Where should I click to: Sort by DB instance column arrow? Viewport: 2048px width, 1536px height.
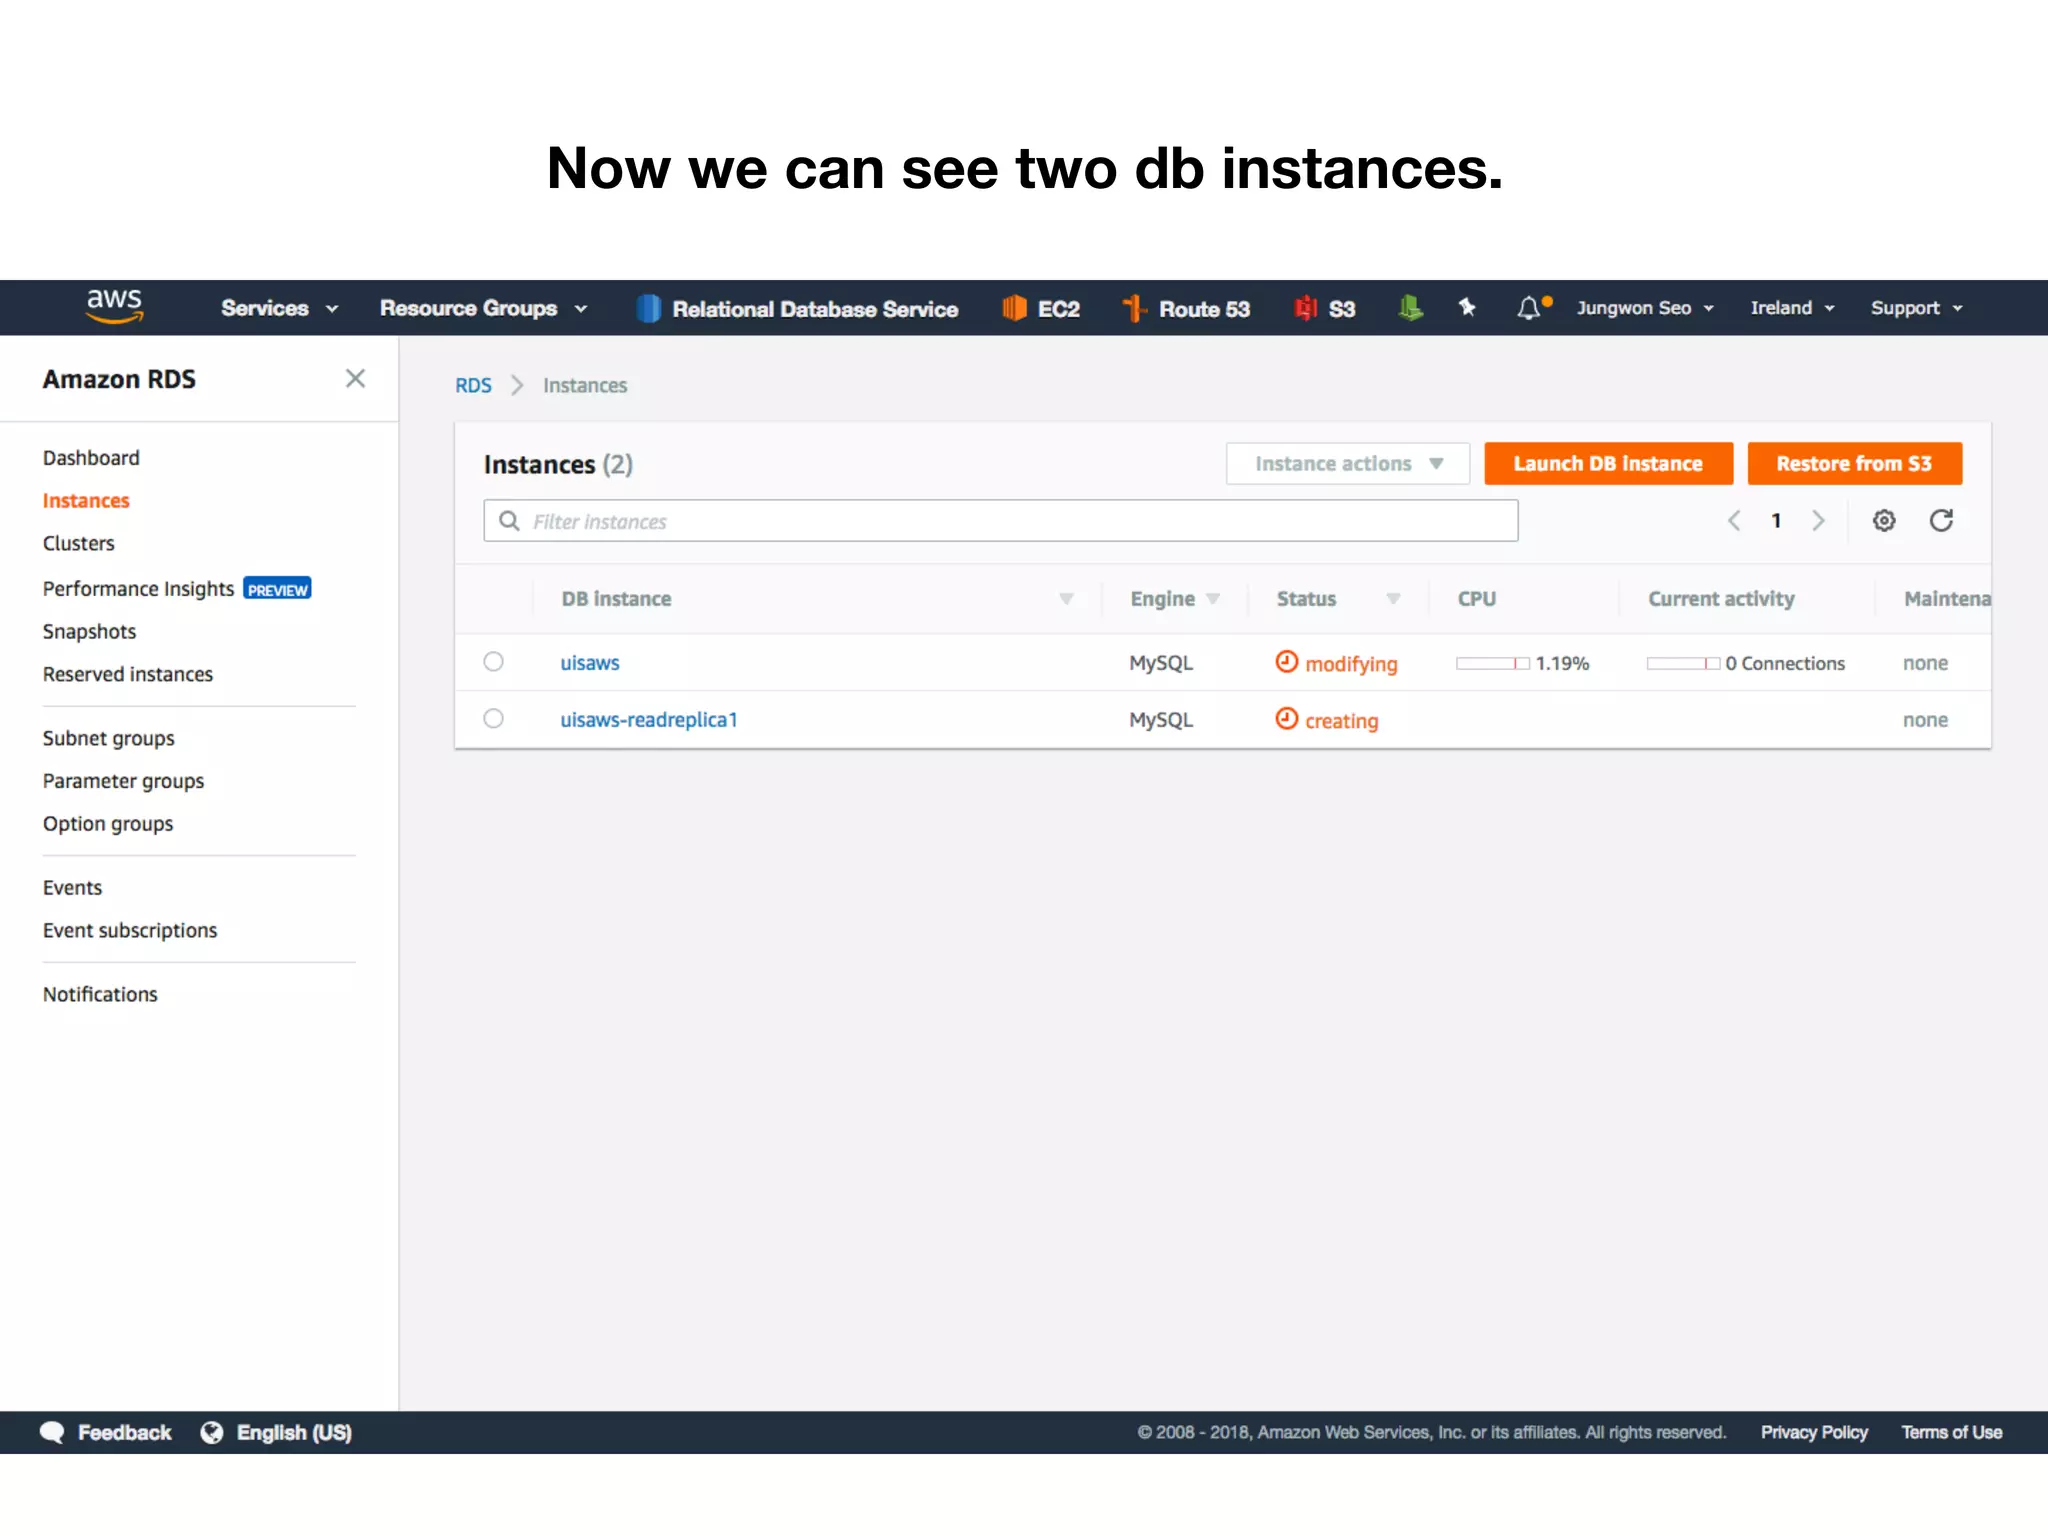1066,599
